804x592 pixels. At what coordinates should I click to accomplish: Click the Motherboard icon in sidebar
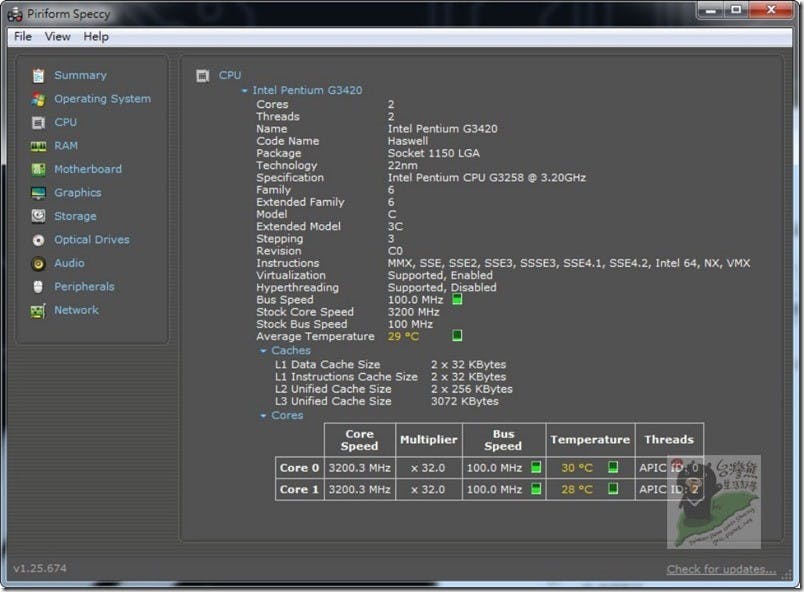[x=38, y=169]
